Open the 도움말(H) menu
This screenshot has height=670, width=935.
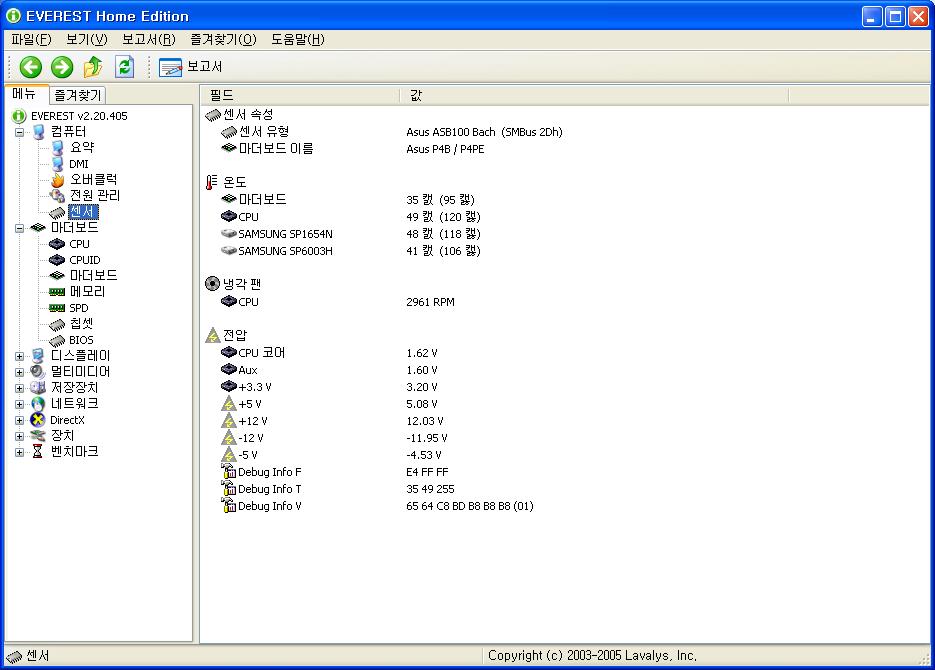click(298, 39)
